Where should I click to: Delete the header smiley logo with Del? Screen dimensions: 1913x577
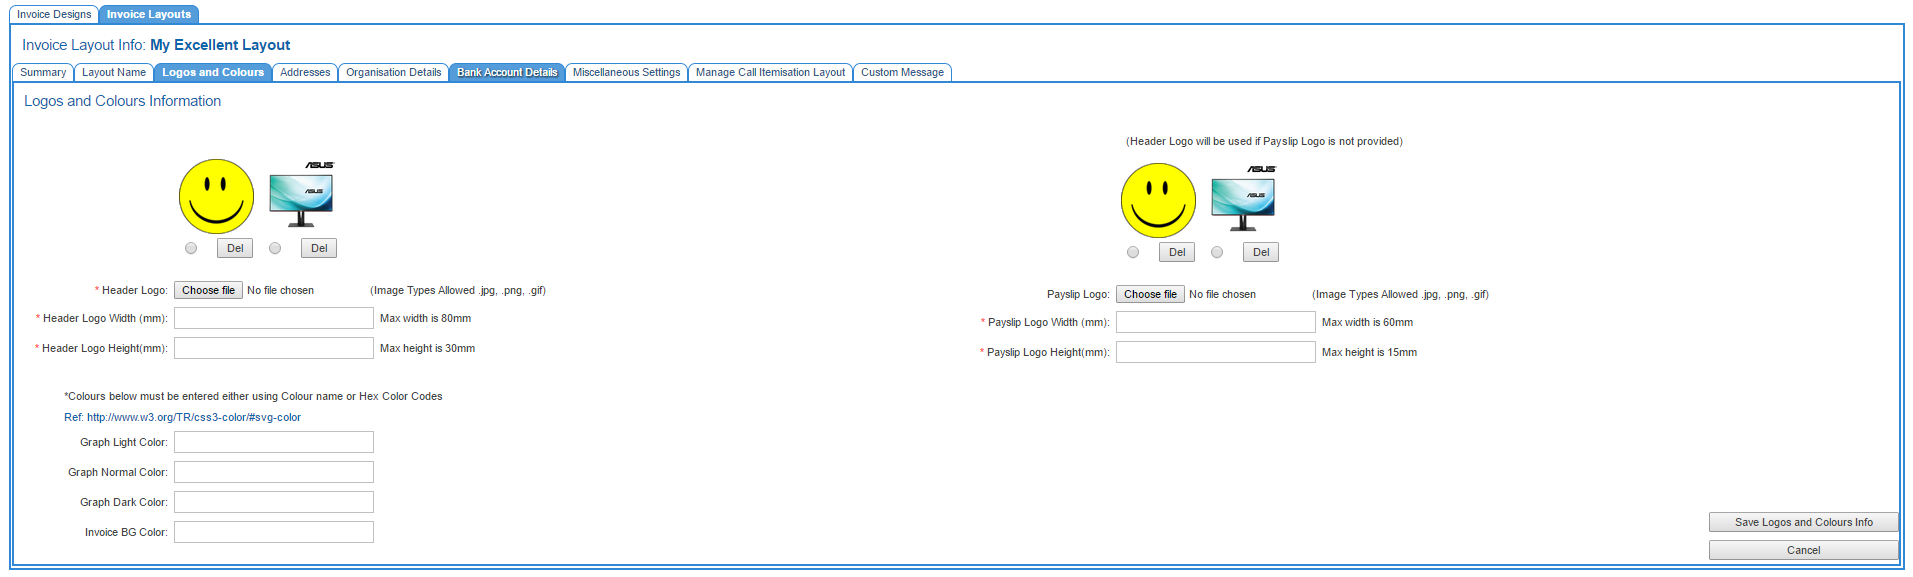click(x=235, y=248)
